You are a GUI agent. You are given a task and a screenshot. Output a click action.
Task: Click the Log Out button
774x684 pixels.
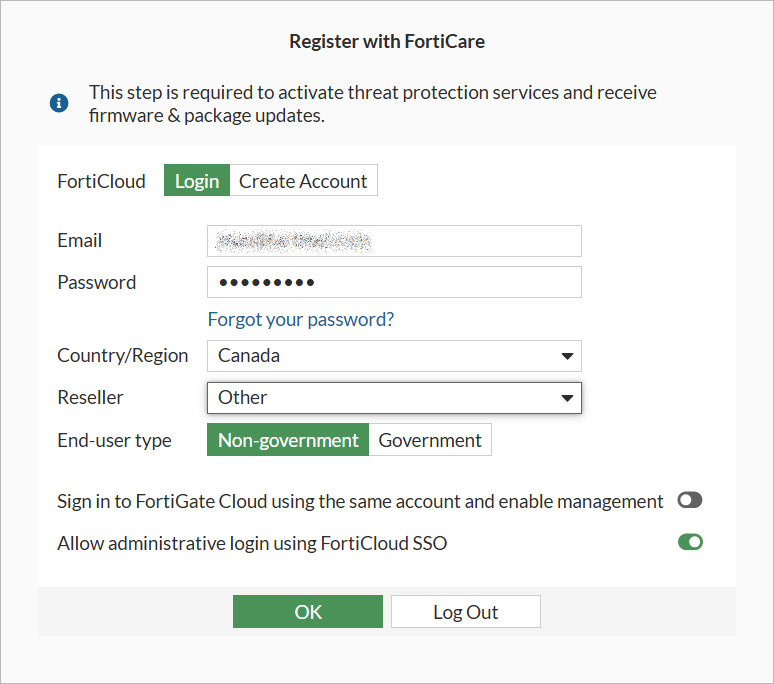(465, 612)
